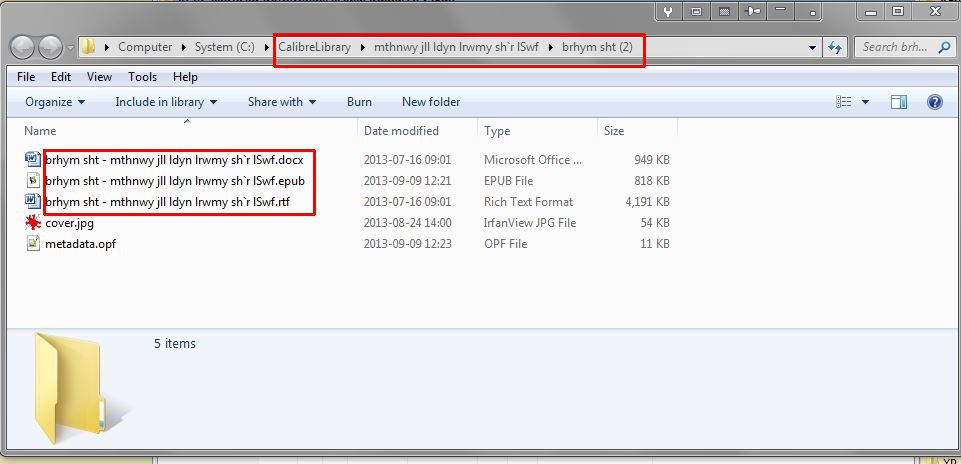The width and height of the screenshot is (961, 464).
Task: Click the small-square send-to-tray title bar button
Action: point(813,11)
